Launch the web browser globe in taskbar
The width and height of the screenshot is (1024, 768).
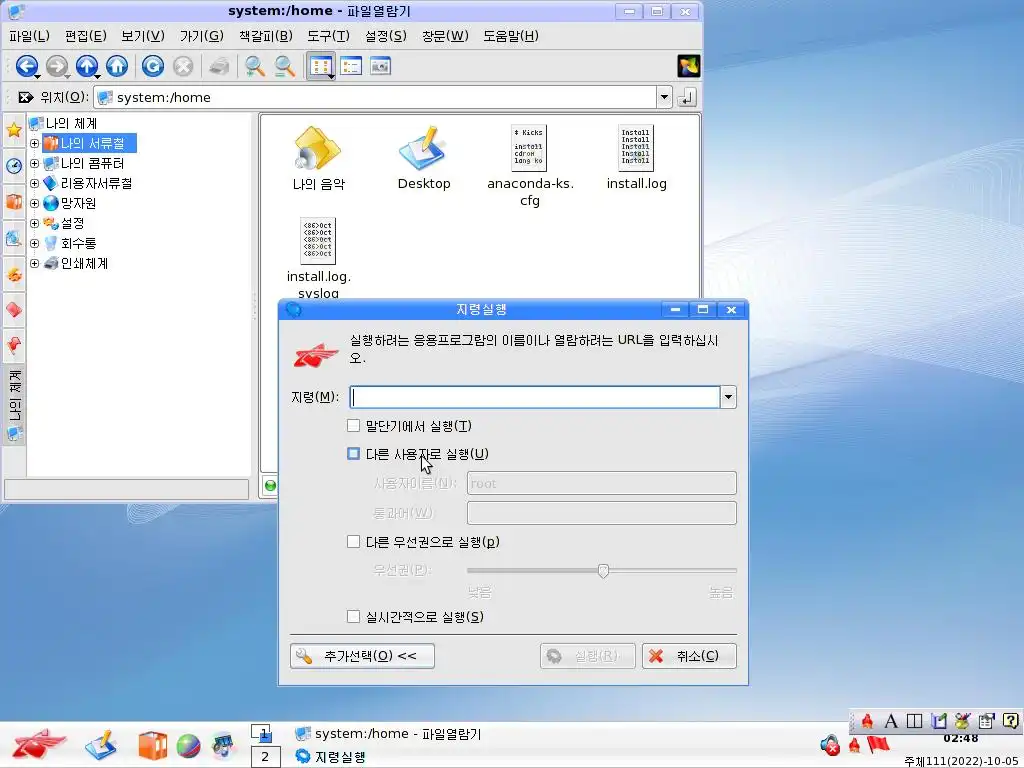click(188, 746)
